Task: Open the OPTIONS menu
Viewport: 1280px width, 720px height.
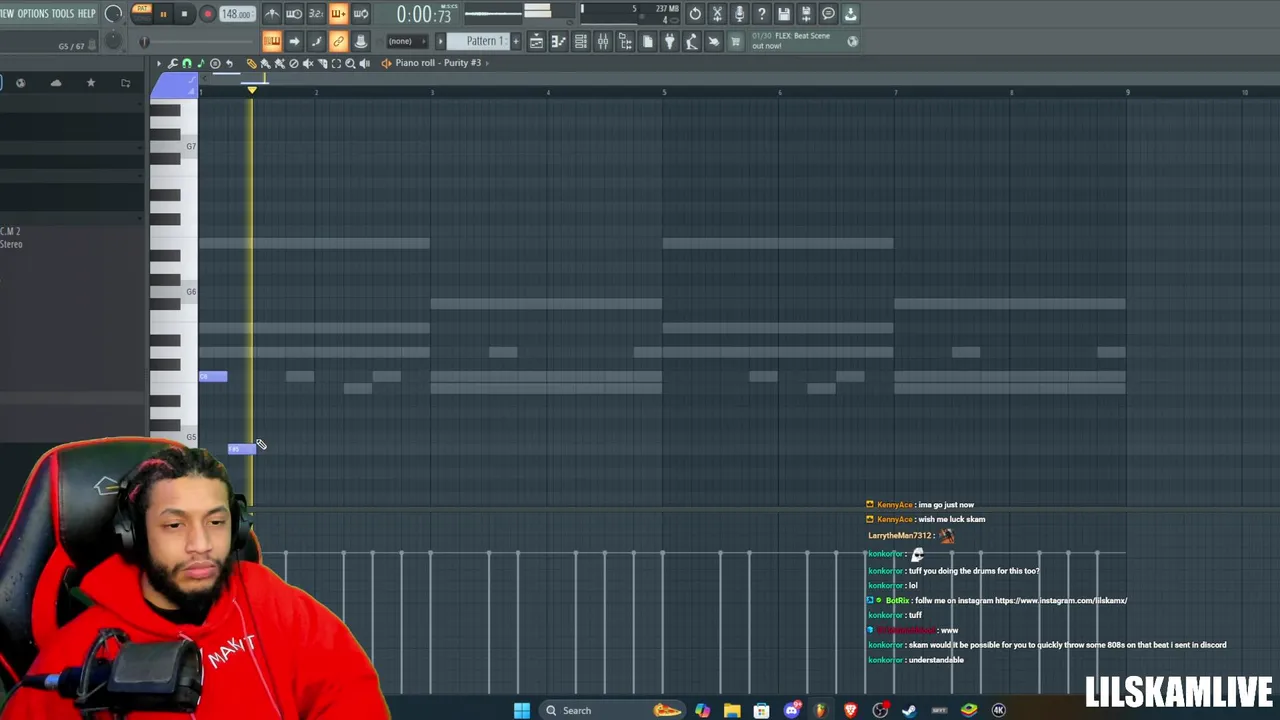Action: pyautogui.click(x=33, y=14)
